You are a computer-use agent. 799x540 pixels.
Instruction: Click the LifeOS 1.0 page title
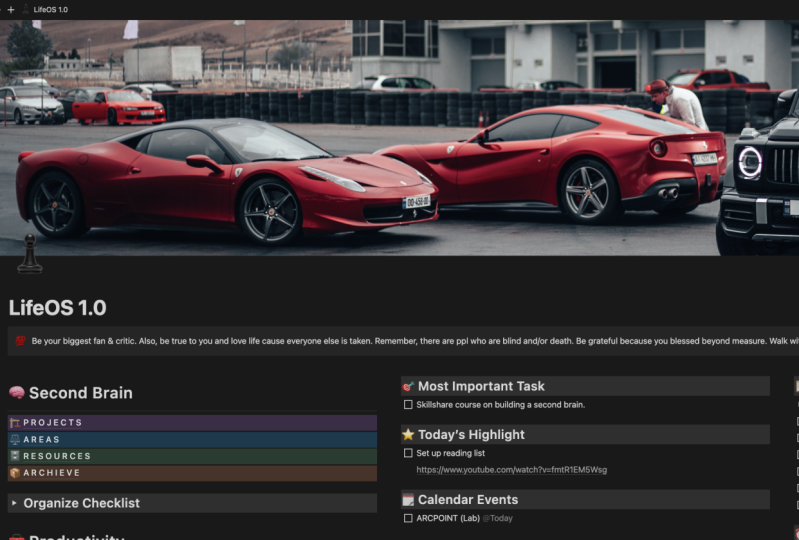point(58,308)
